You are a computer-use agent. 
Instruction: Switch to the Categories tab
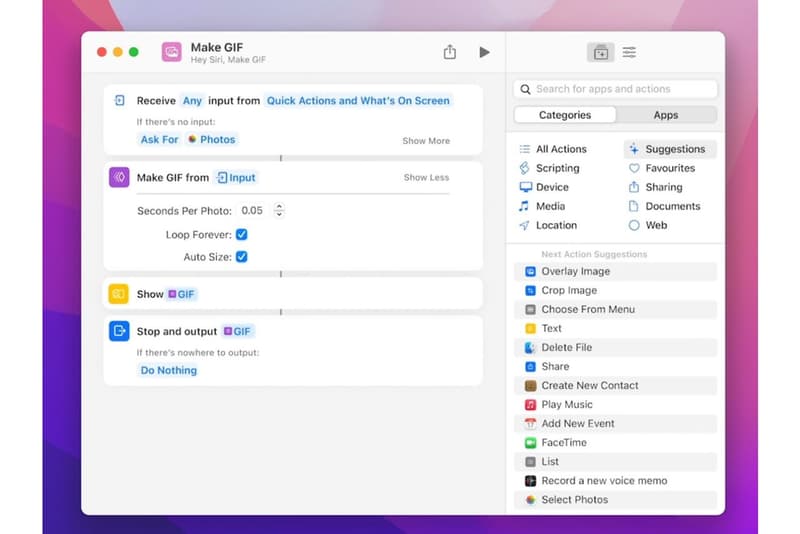(564, 115)
